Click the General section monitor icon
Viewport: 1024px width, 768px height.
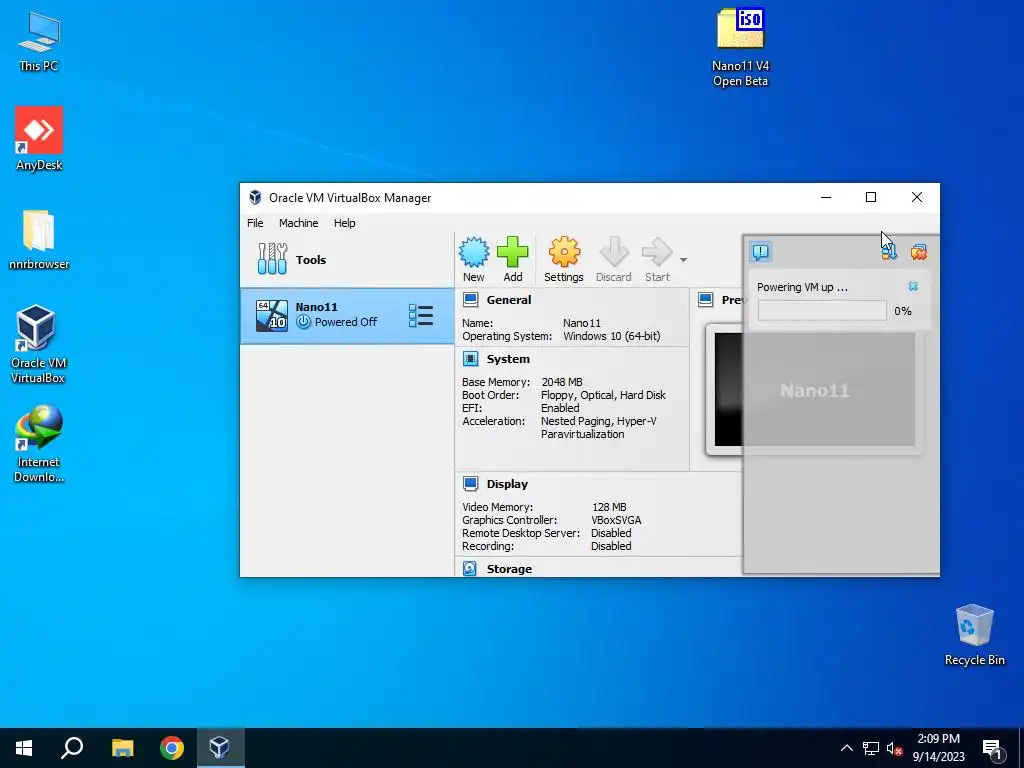[x=470, y=300]
